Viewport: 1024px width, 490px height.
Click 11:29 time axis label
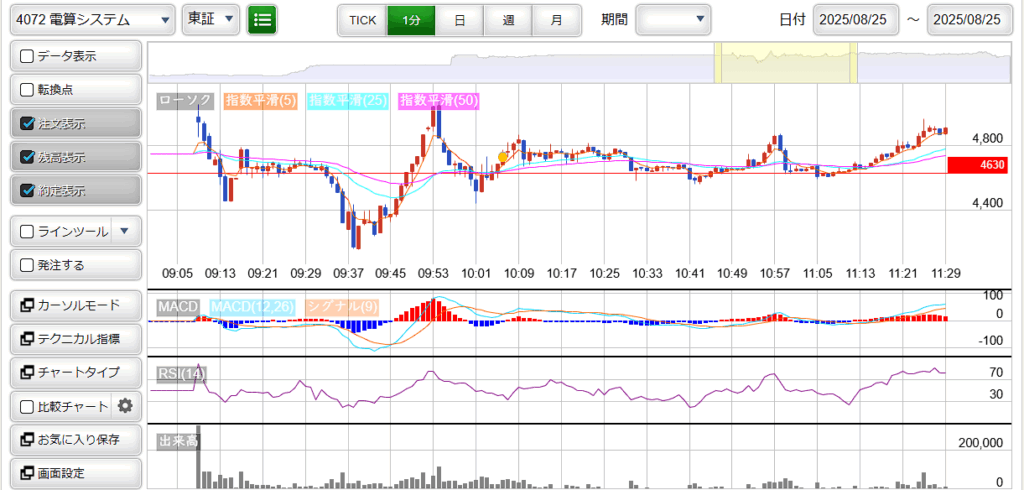click(x=946, y=272)
